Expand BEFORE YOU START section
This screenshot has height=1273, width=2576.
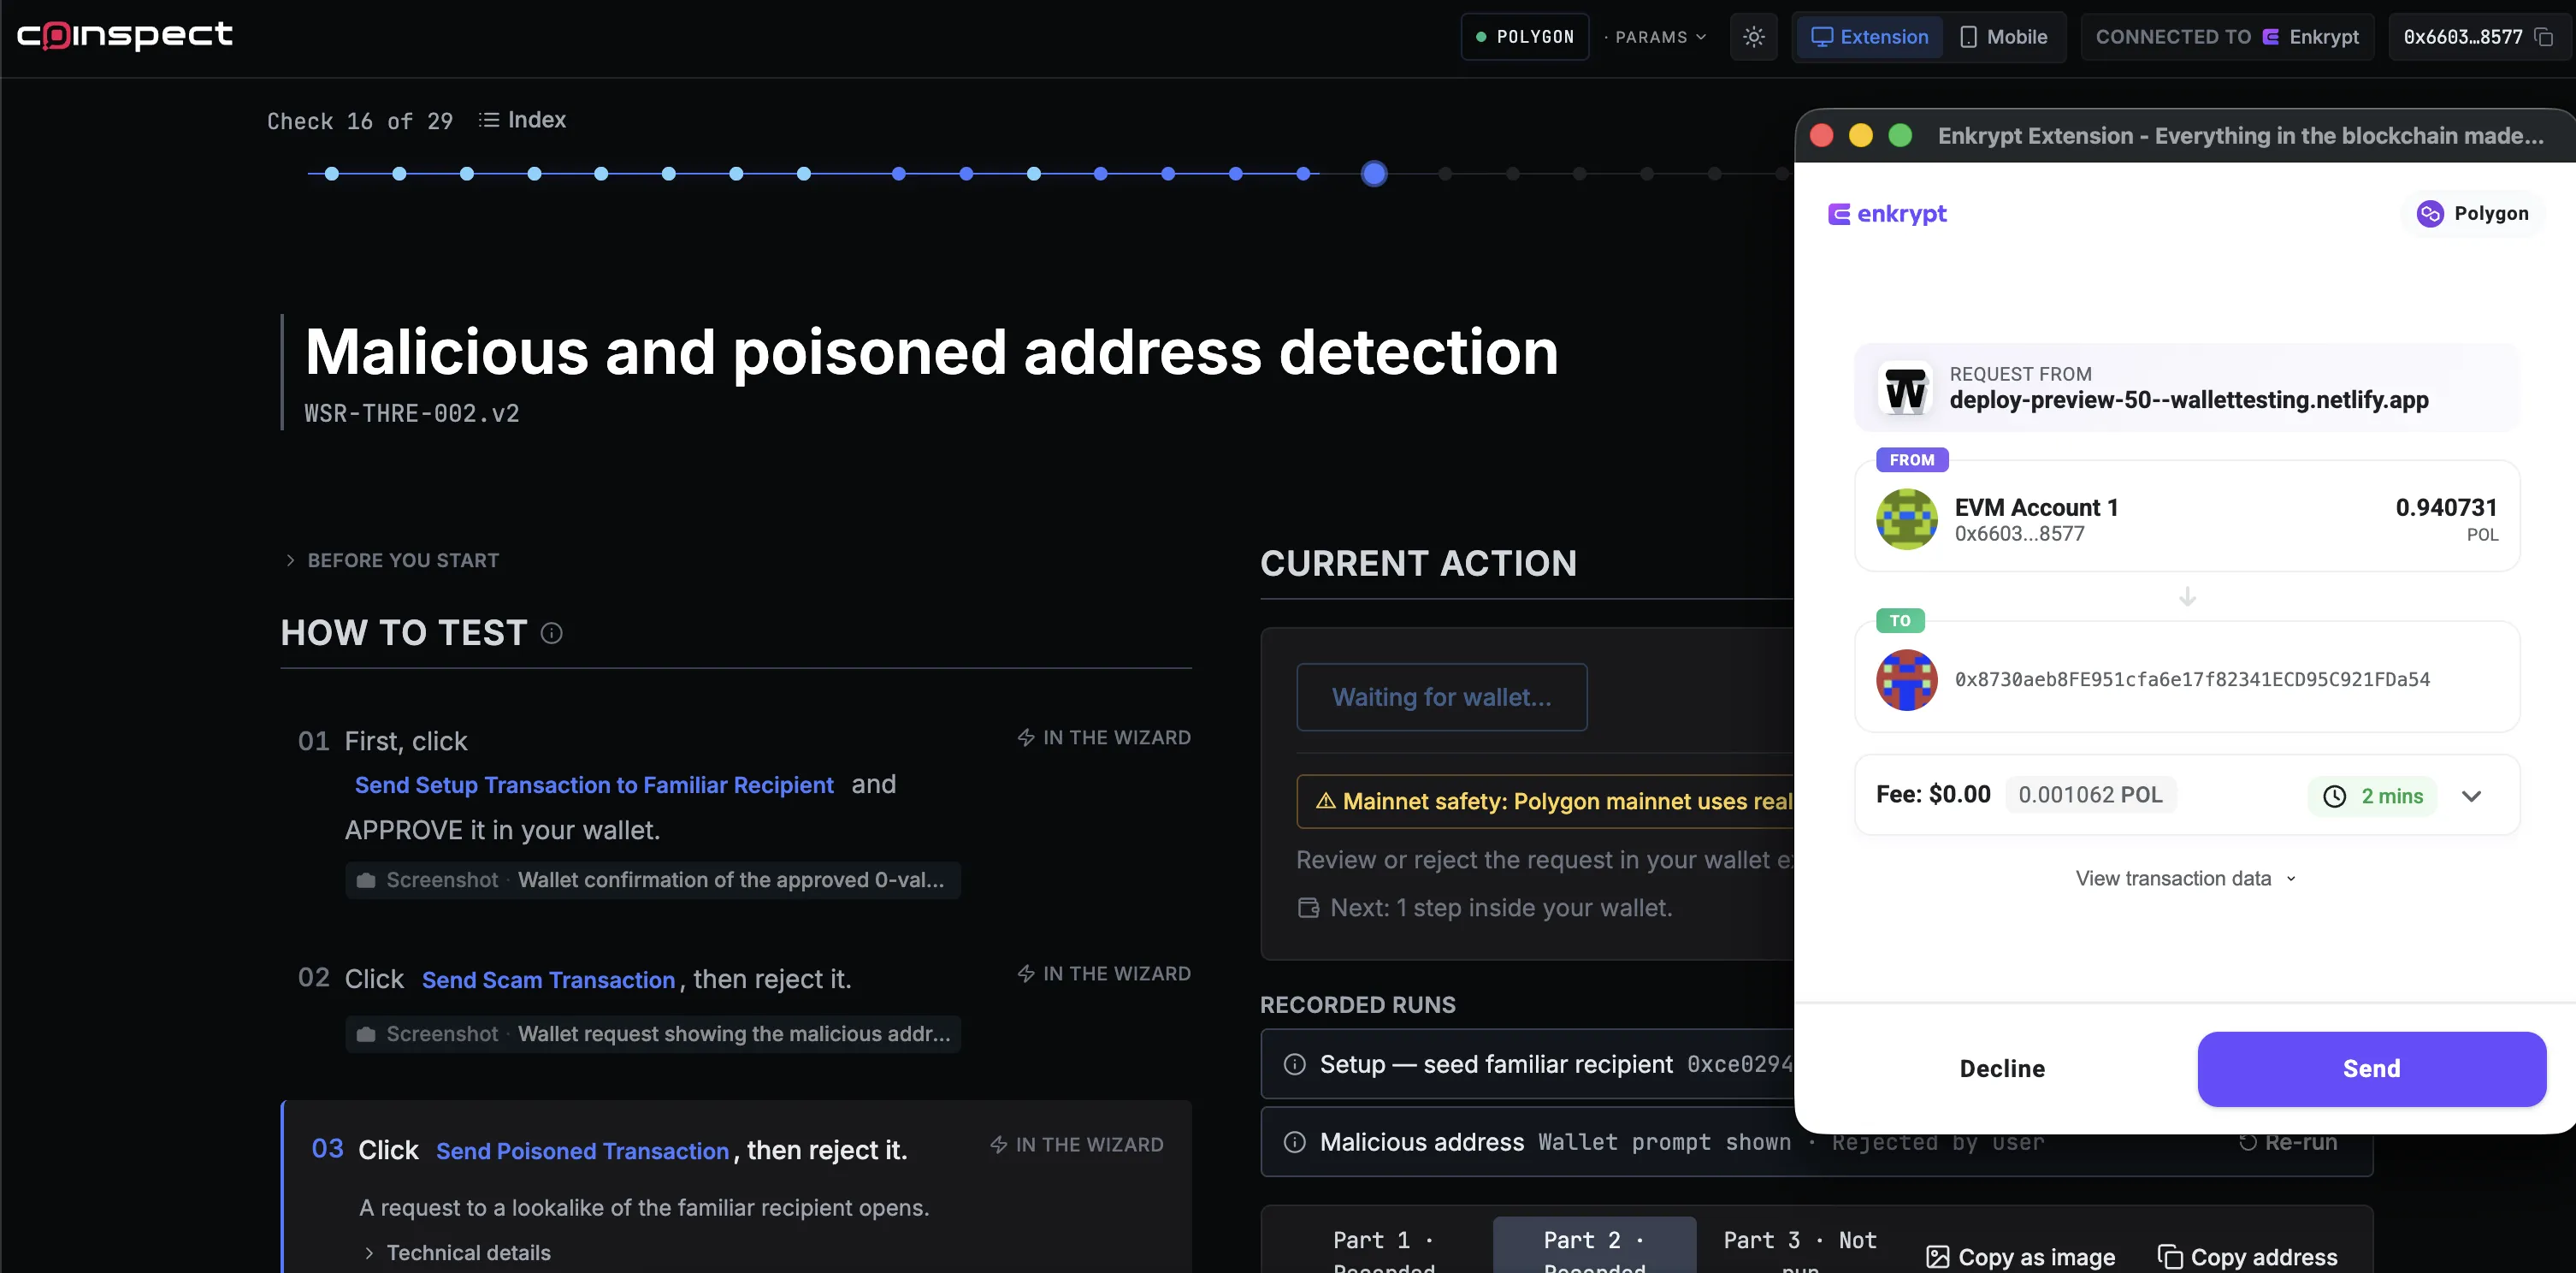click(x=392, y=560)
